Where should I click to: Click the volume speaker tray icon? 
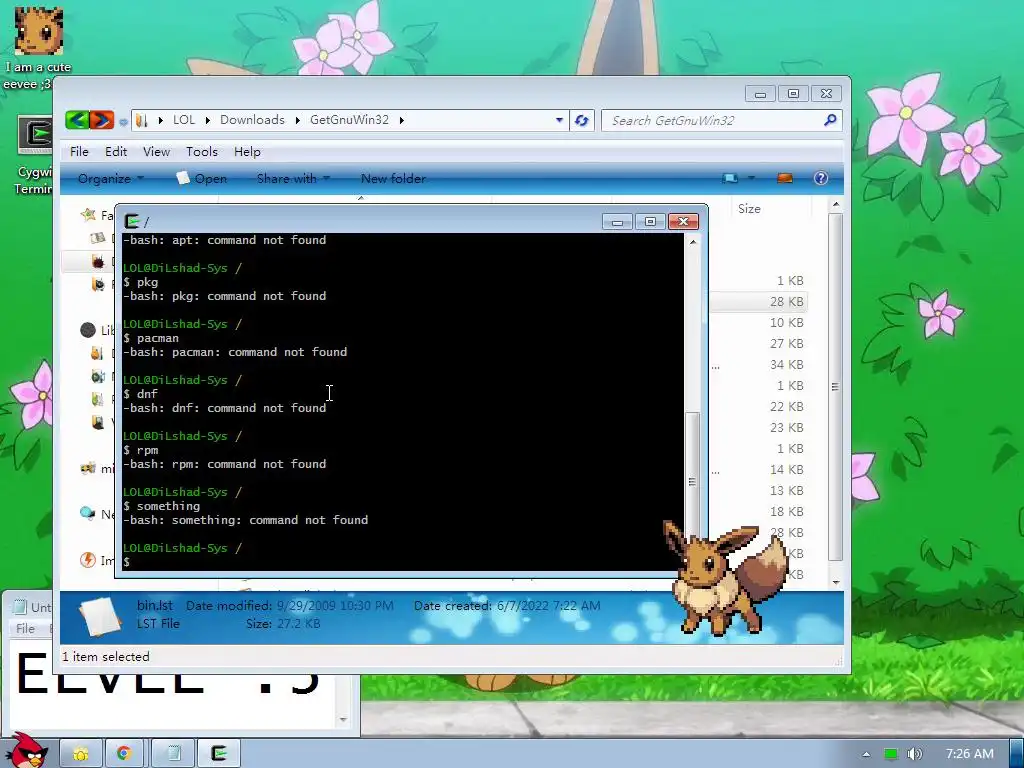(915, 754)
